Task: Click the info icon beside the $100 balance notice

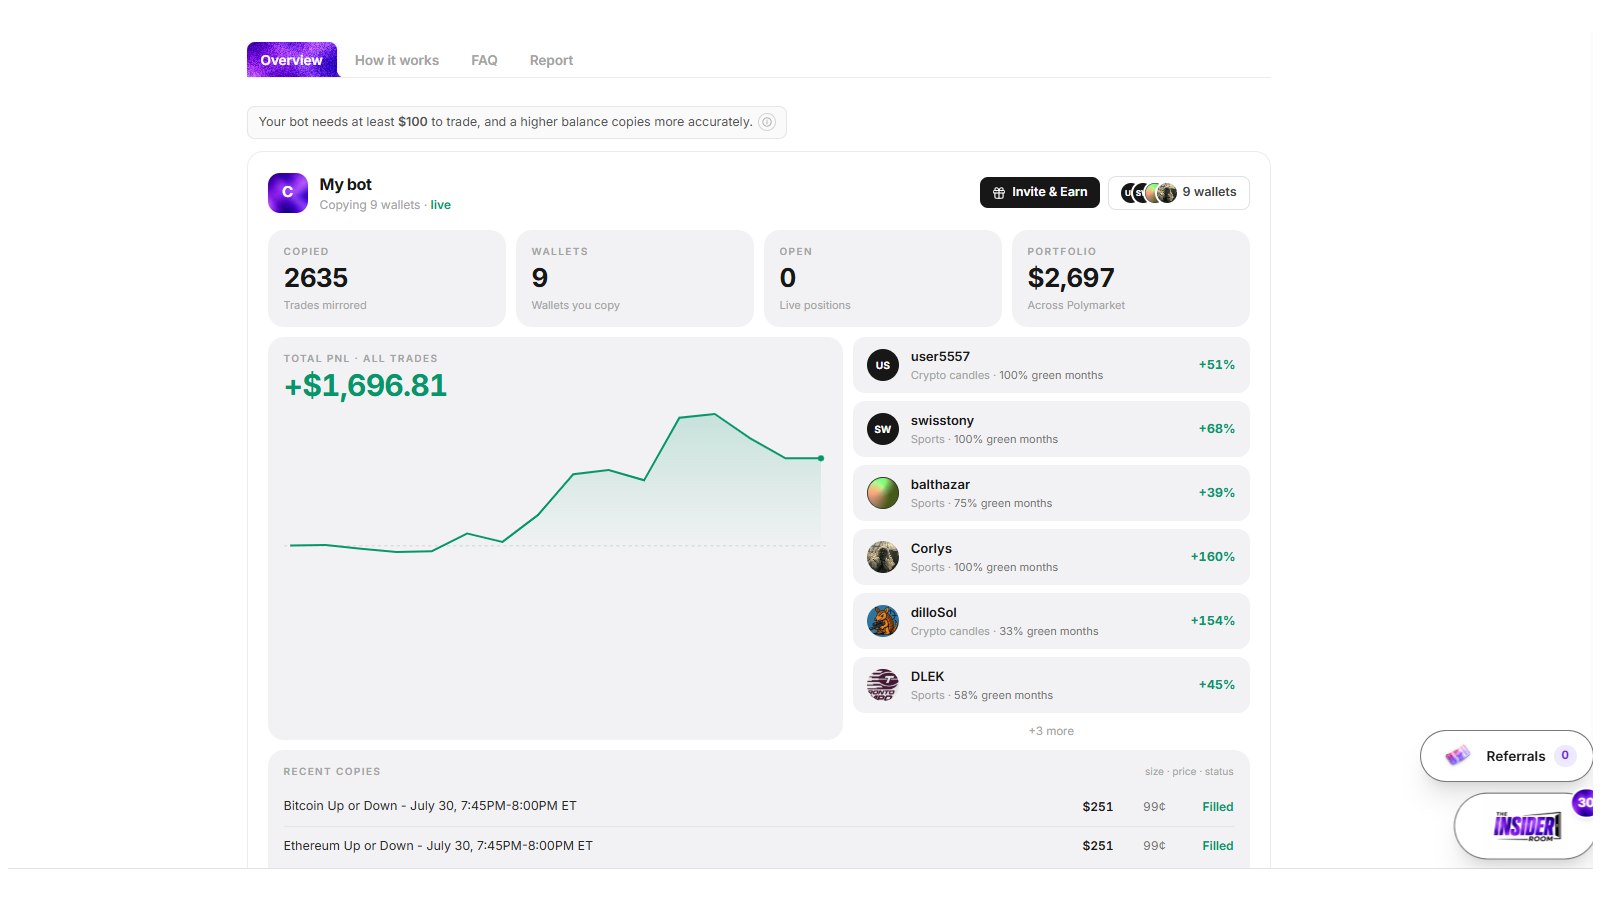Action: pyautogui.click(x=767, y=122)
